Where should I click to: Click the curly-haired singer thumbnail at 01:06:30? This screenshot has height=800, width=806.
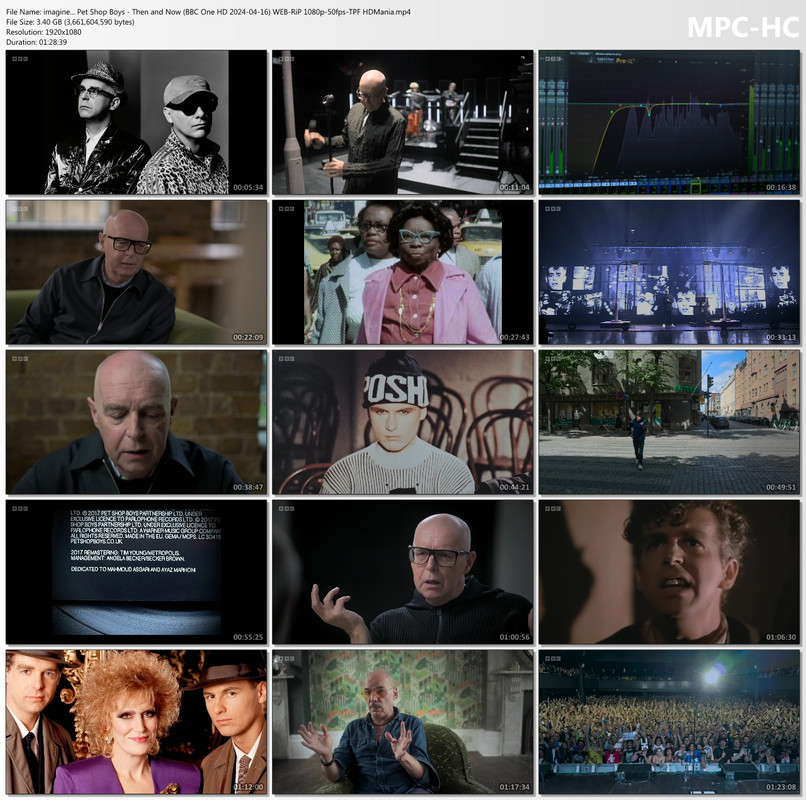tap(669, 572)
